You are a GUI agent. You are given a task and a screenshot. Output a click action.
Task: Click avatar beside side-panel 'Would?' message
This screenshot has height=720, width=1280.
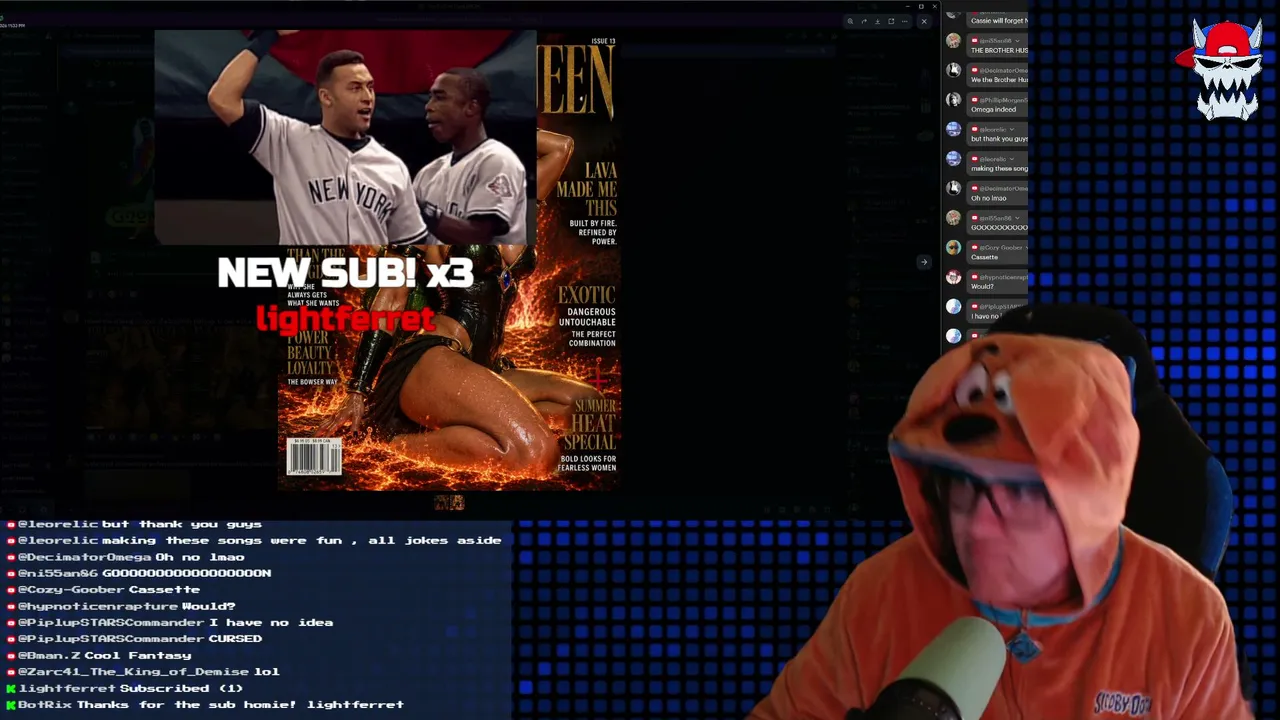tap(953, 277)
